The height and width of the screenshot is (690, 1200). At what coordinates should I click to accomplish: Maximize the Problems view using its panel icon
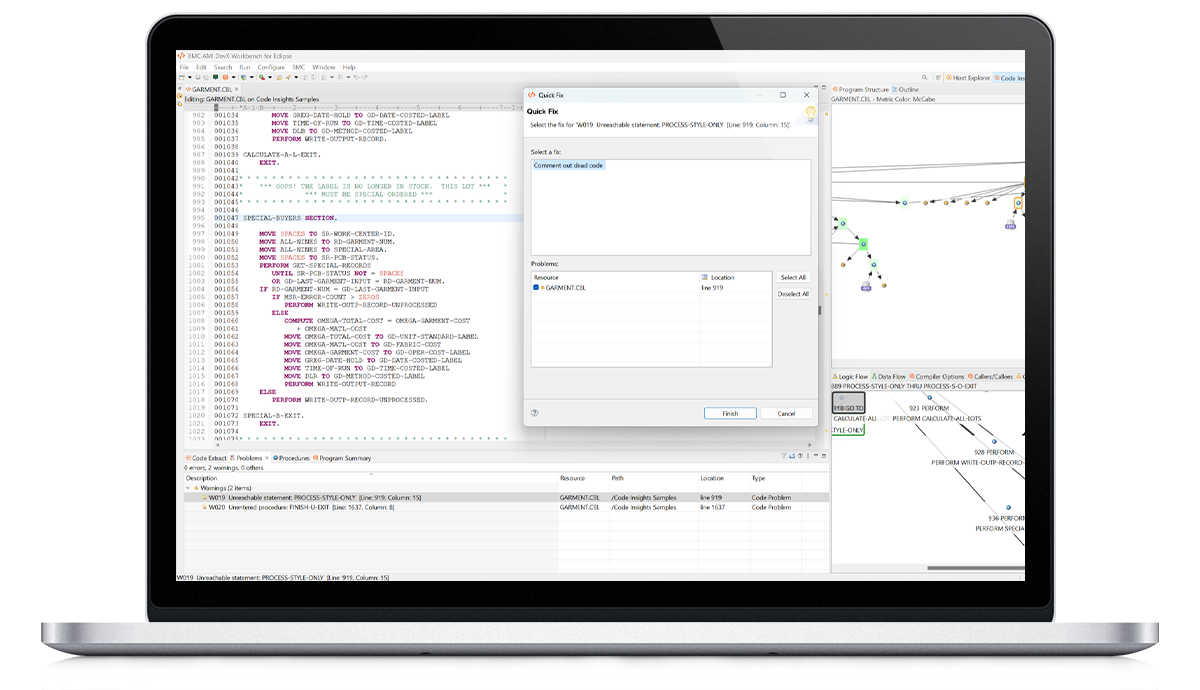pyautogui.click(x=823, y=456)
